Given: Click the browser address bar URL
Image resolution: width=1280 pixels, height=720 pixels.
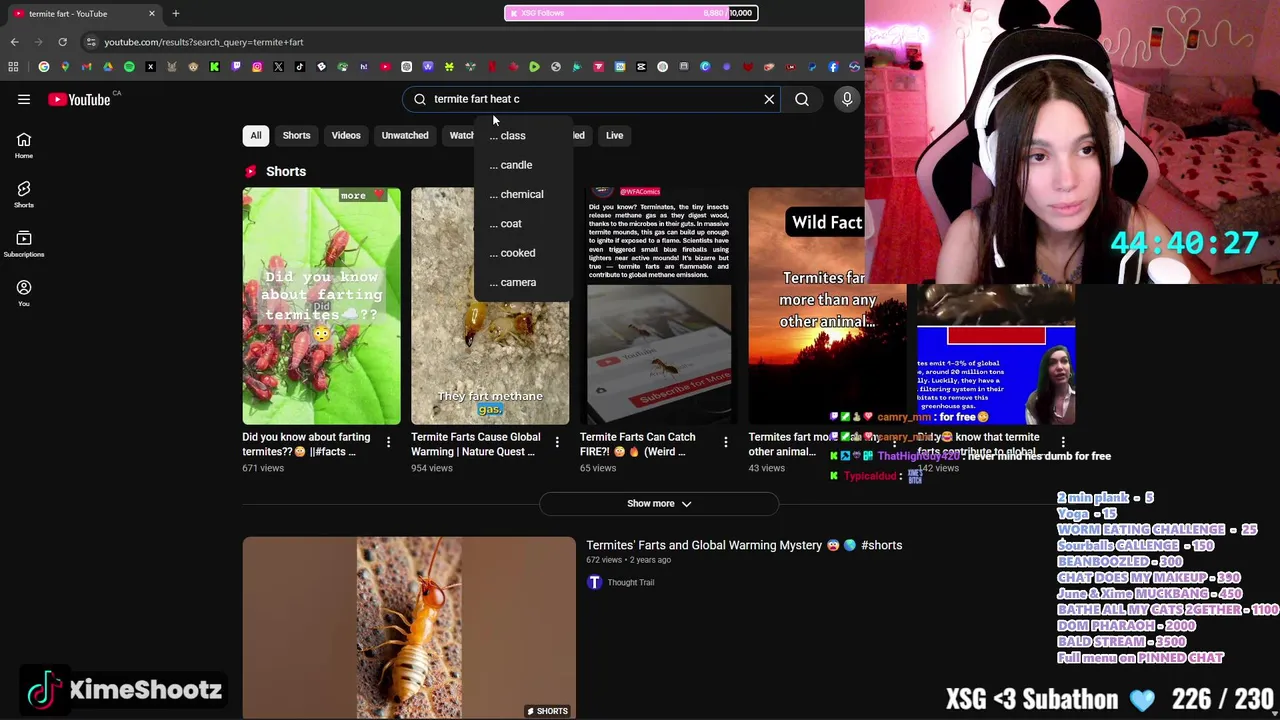Looking at the screenshot, I should [204, 42].
